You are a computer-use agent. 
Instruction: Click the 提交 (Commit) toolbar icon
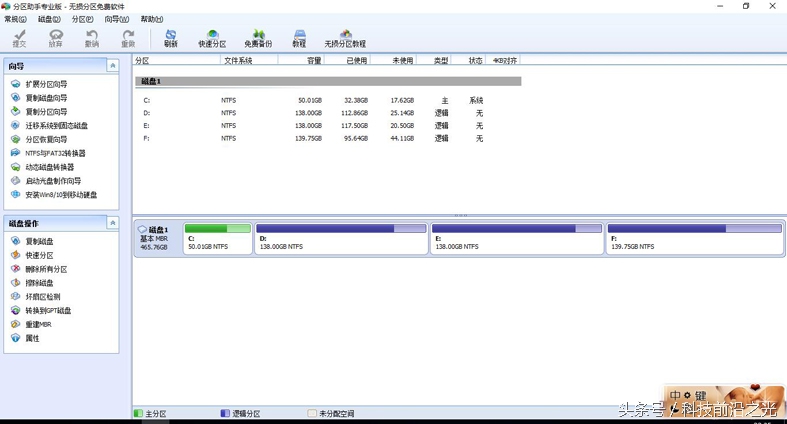tap(19, 38)
